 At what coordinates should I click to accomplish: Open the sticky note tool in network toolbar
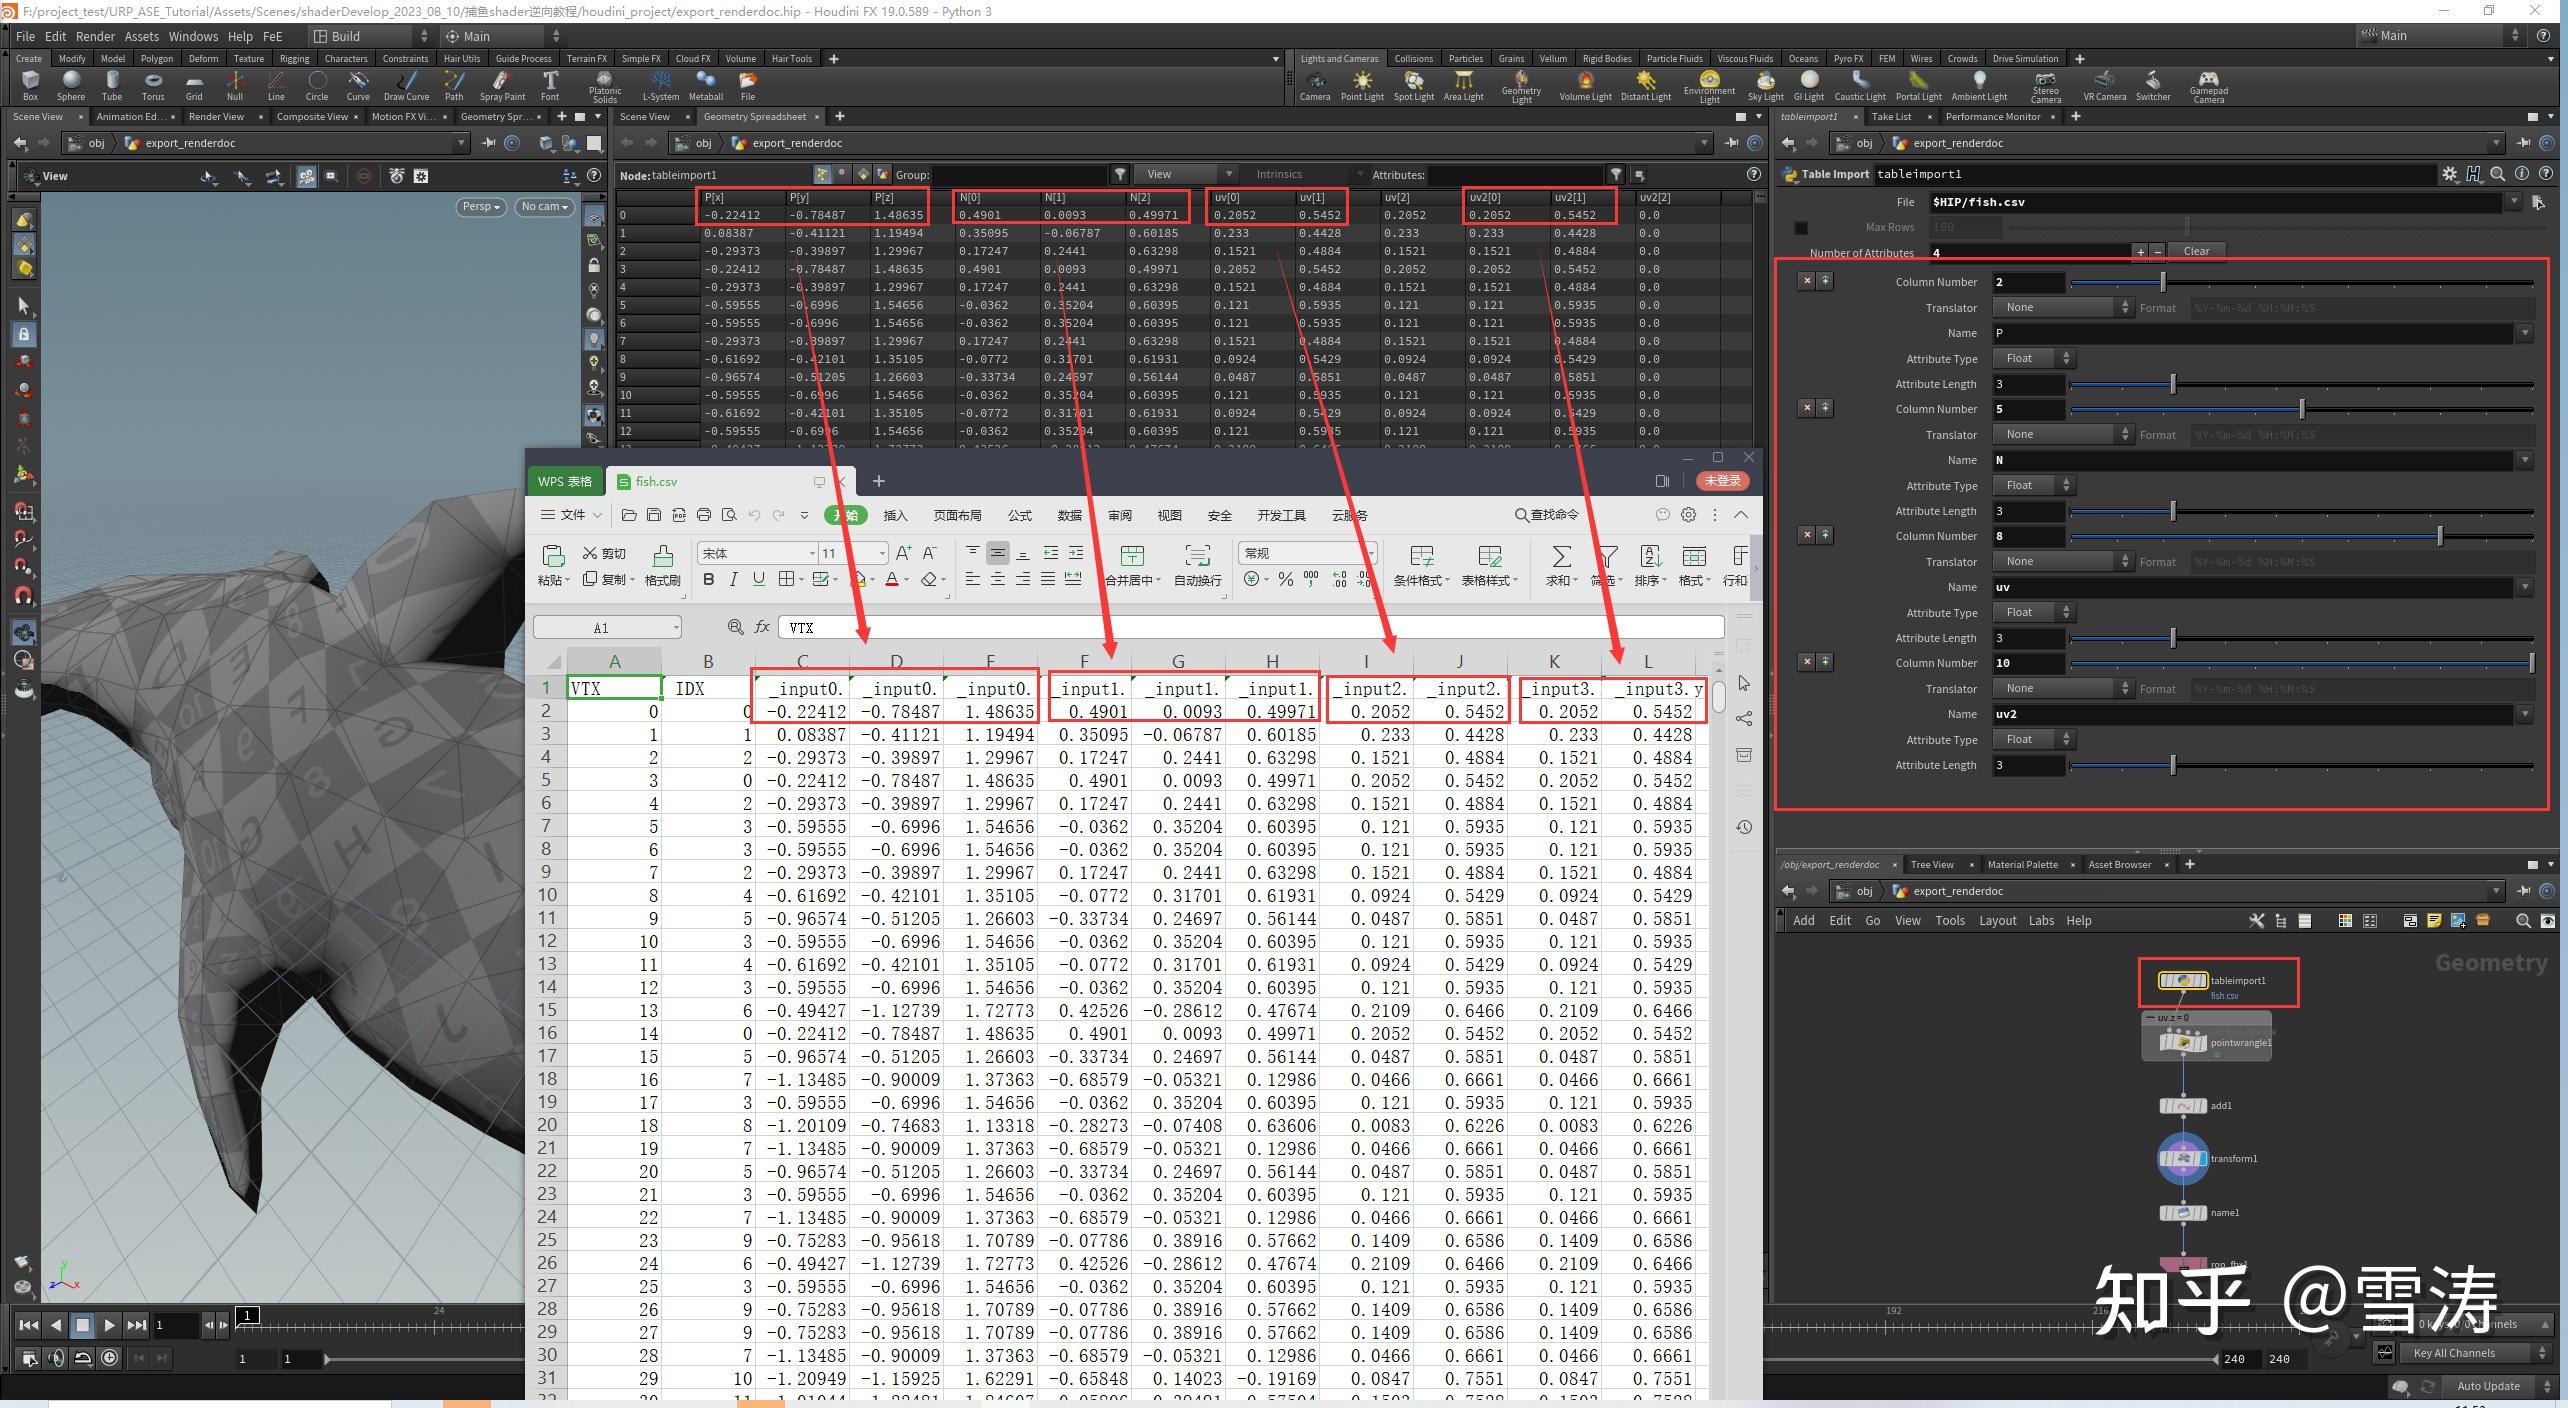point(2433,921)
